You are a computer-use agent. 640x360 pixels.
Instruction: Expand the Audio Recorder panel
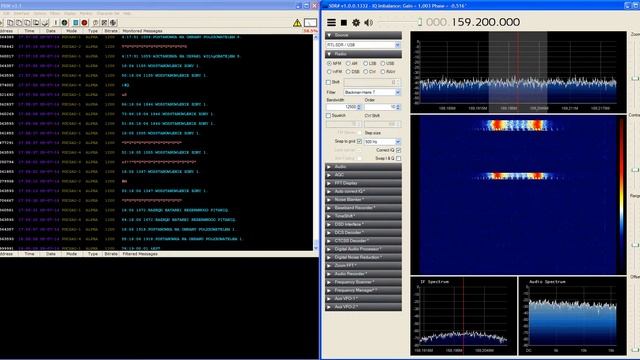(363, 273)
